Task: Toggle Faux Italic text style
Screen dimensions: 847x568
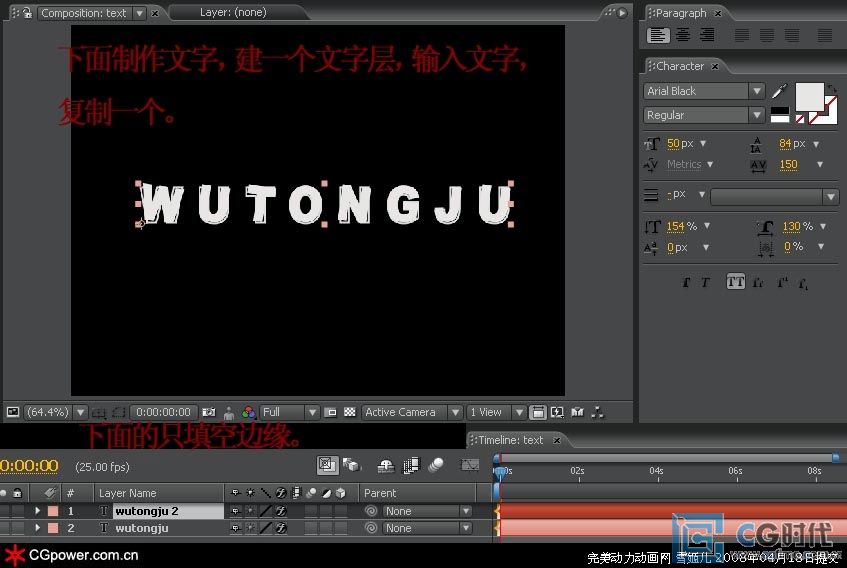Action: [705, 282]
